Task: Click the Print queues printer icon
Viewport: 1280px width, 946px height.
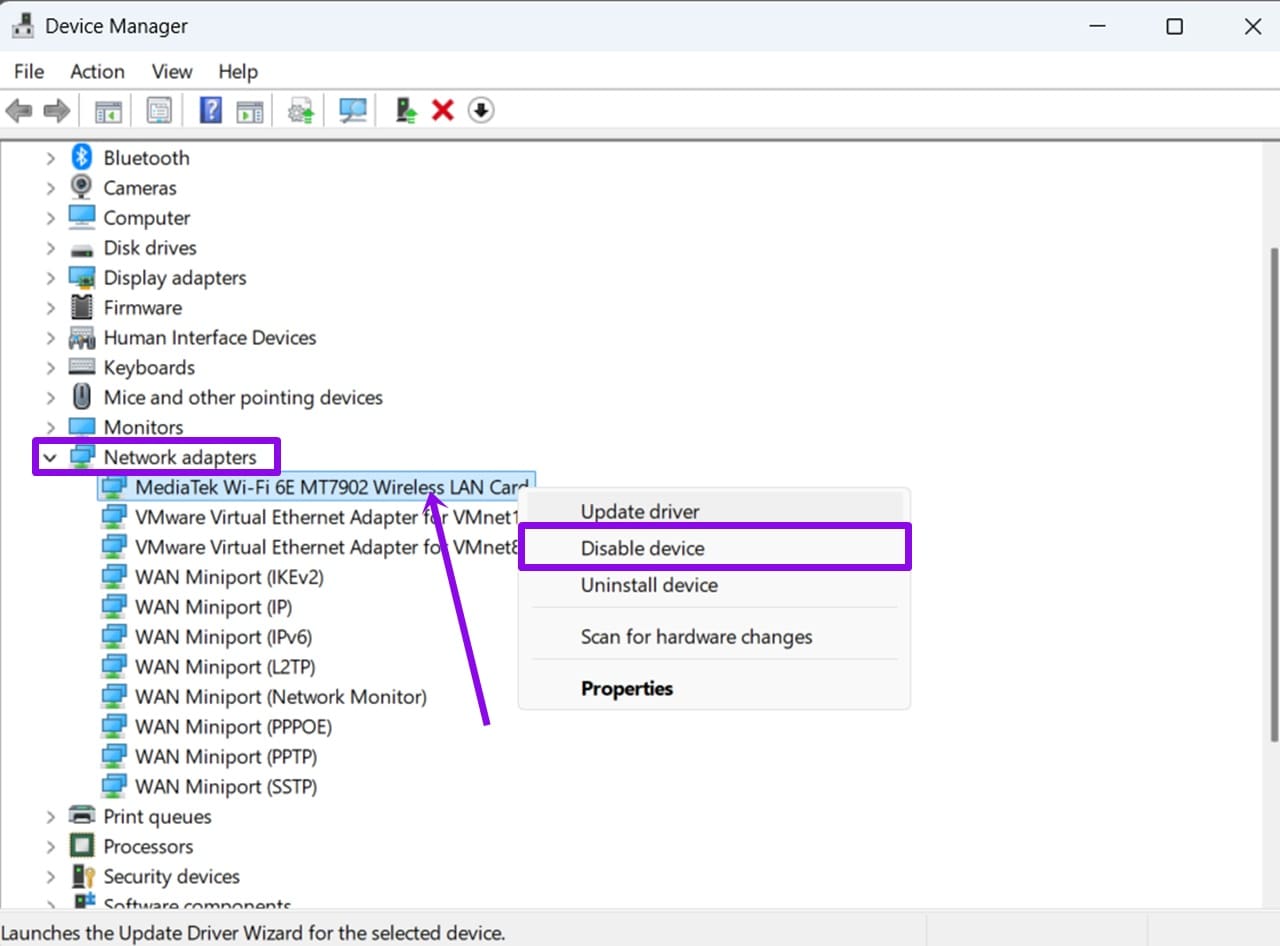Action: click(x=81, y=816)
